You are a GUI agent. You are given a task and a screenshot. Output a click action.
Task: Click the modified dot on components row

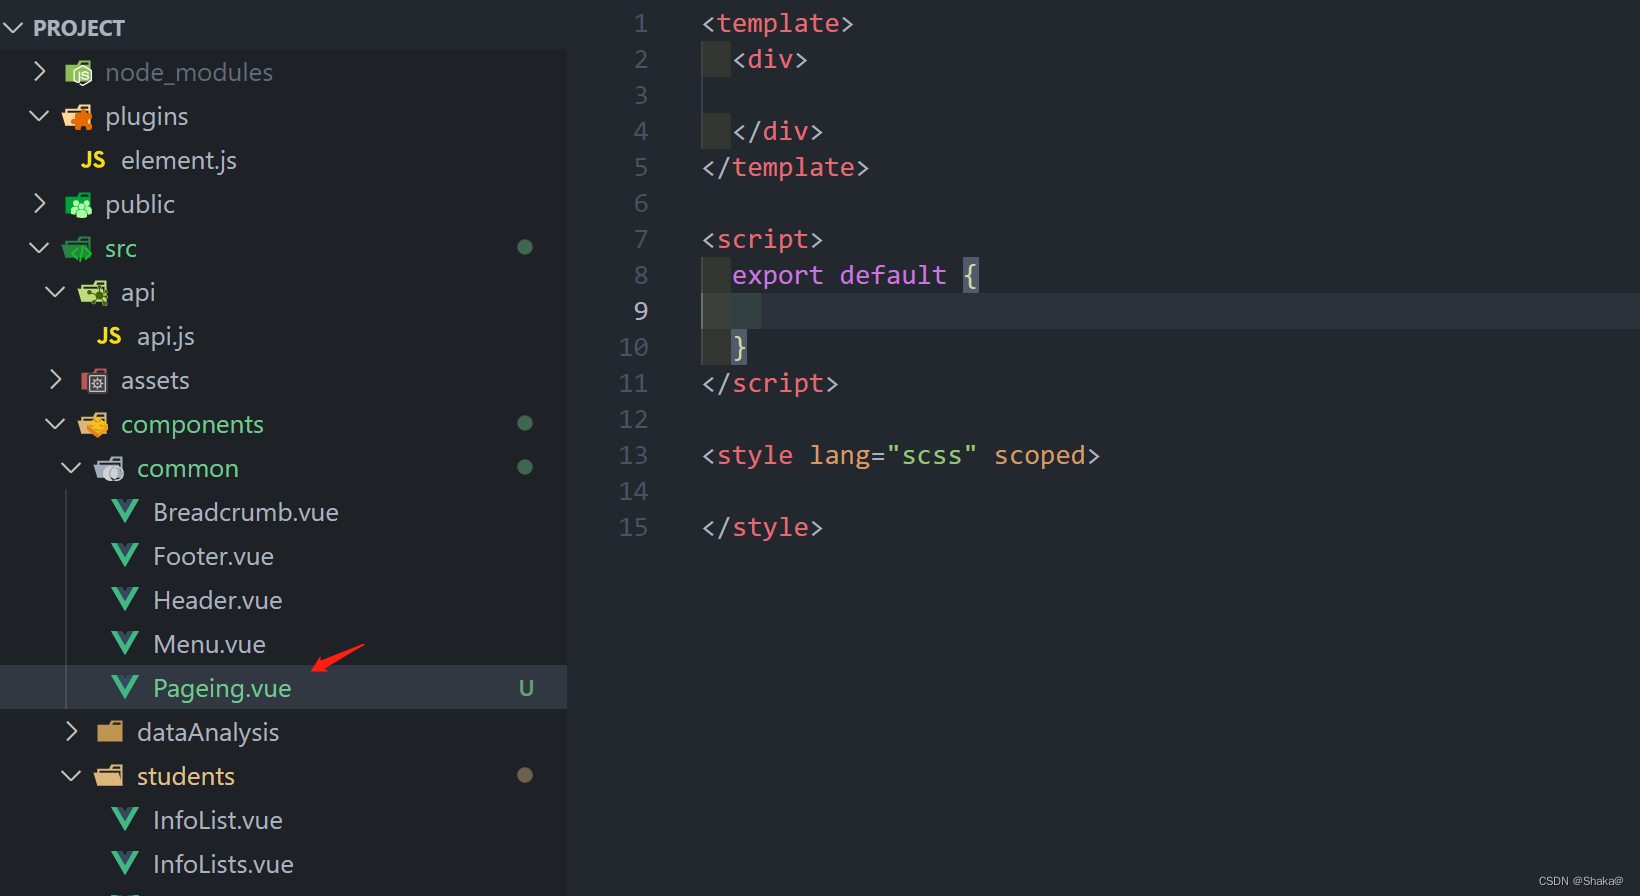click(x=525, y=423)
